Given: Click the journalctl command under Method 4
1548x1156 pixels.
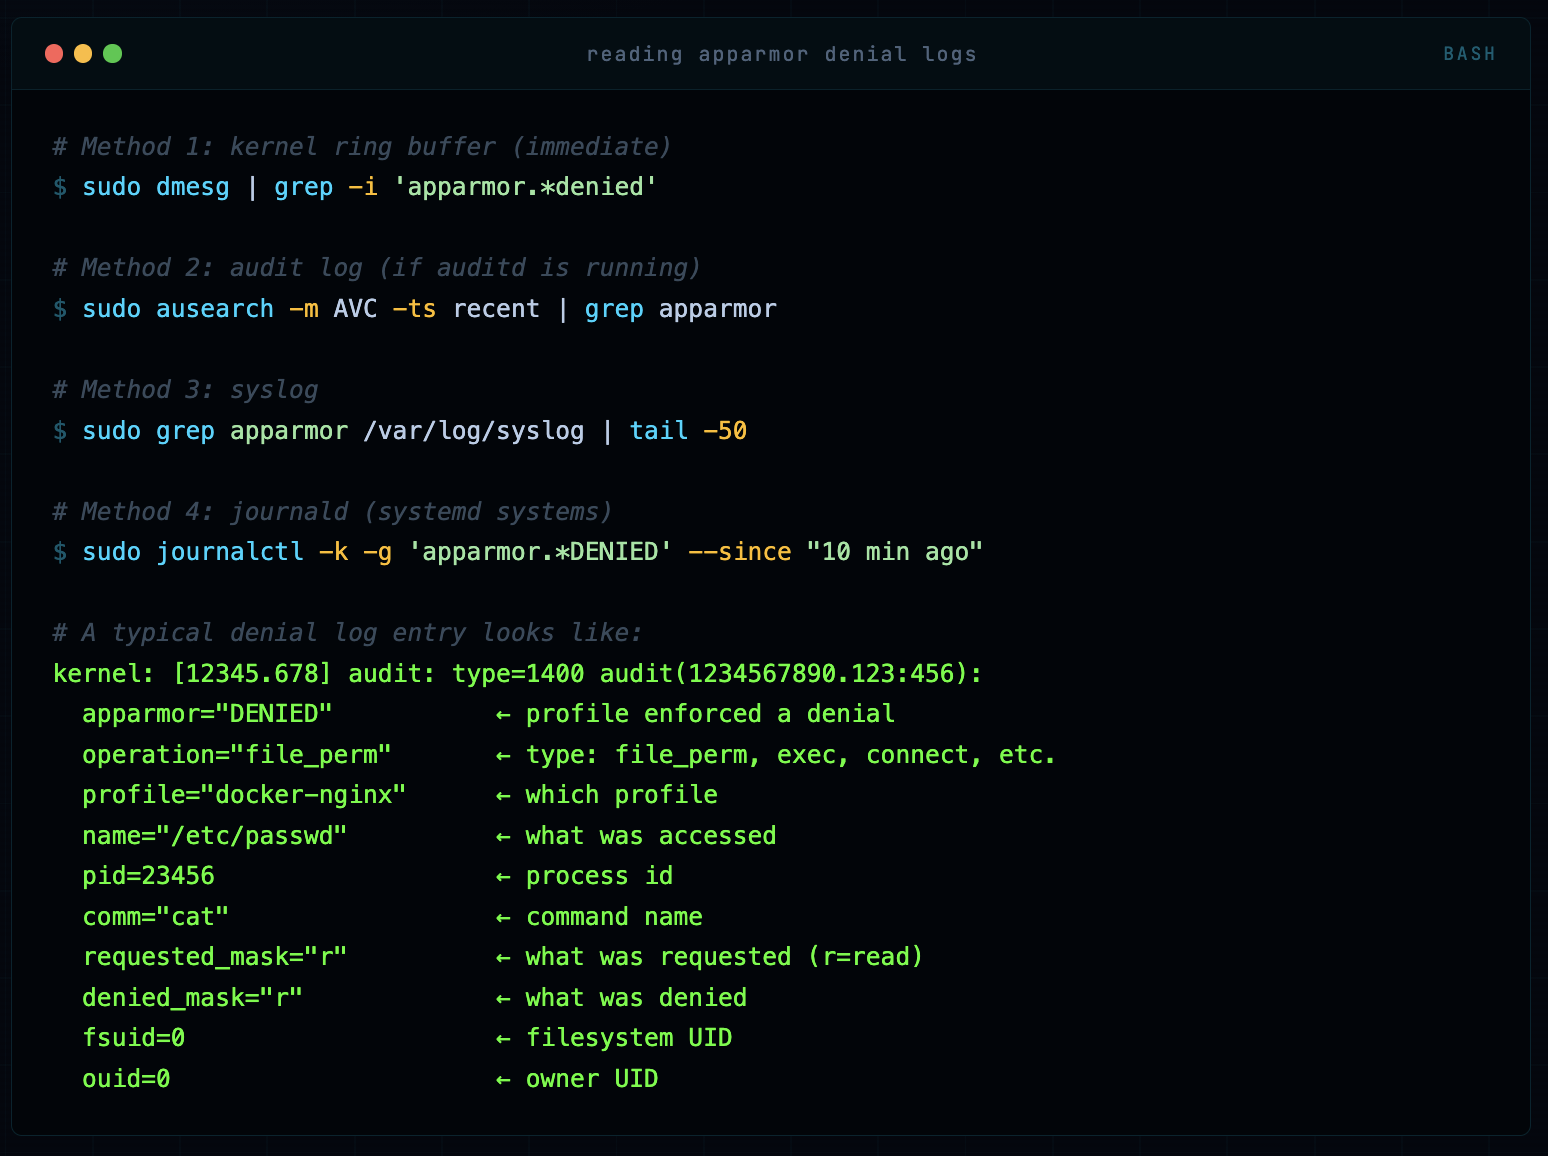Looking at the screenshot, I should (x=231, y=551).
